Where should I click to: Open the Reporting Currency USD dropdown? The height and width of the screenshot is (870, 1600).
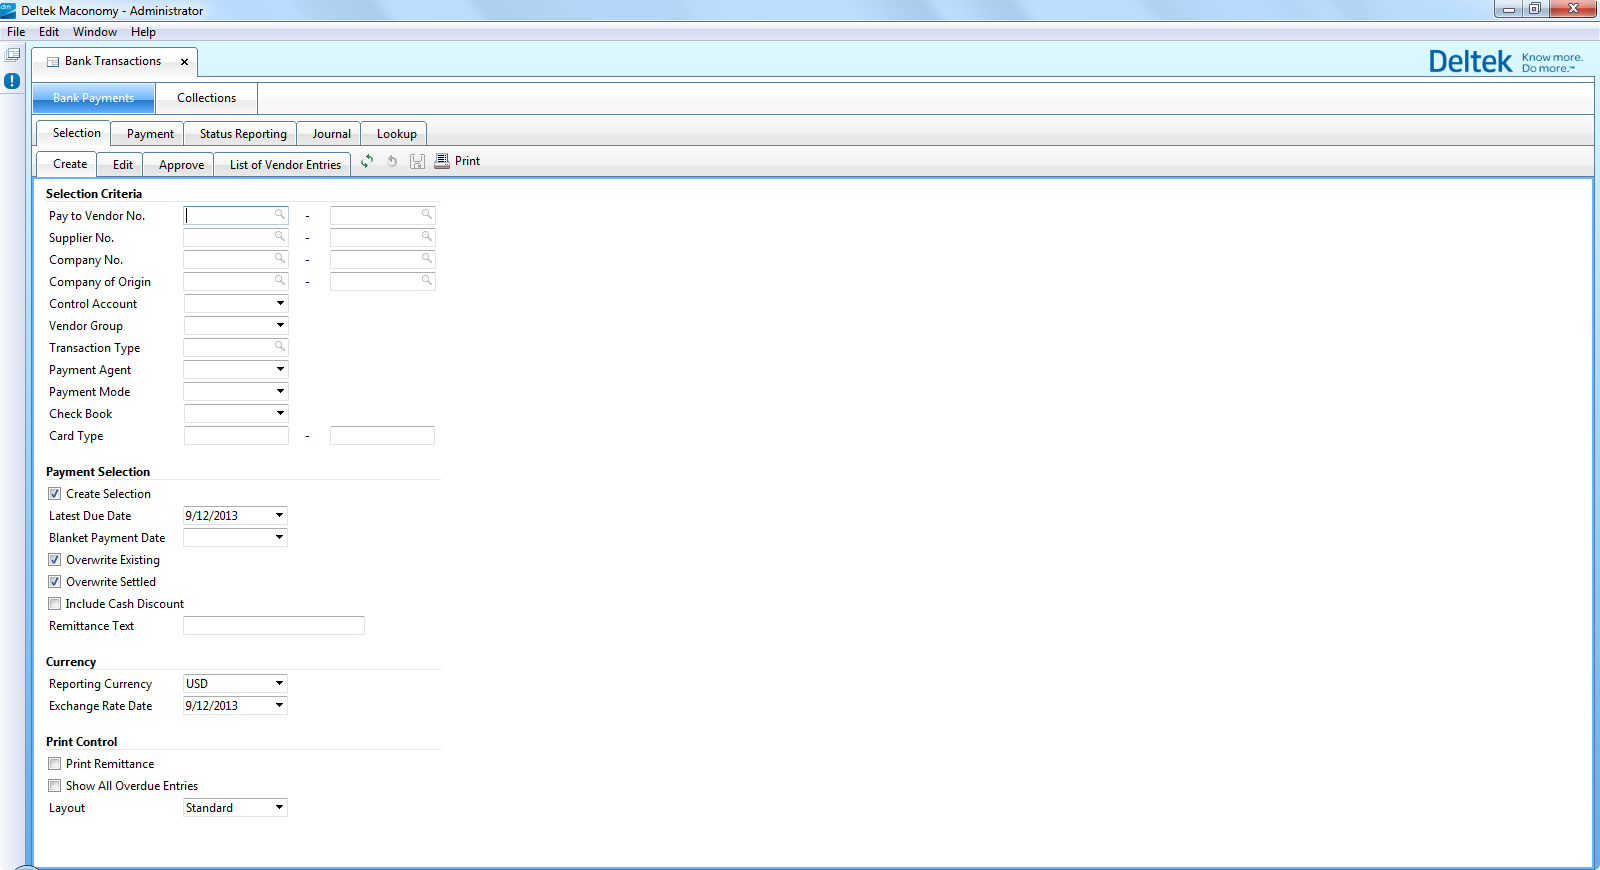pyautogui.click(x=280, y=683)
